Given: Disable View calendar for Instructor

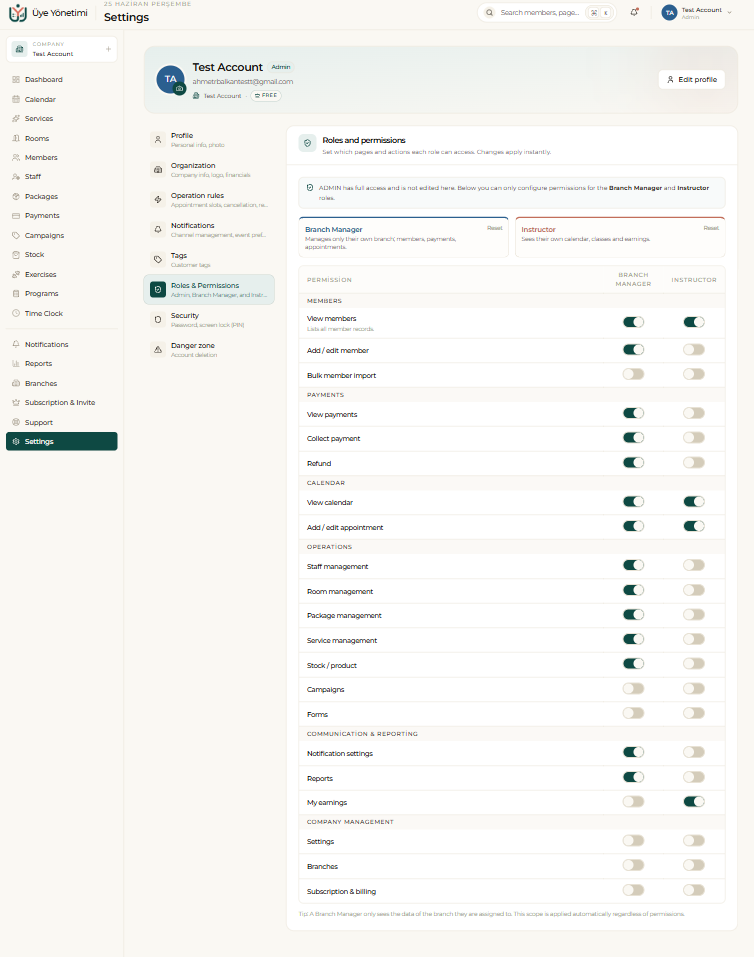Looking at the screenshot, I should [x=694, y=502].
